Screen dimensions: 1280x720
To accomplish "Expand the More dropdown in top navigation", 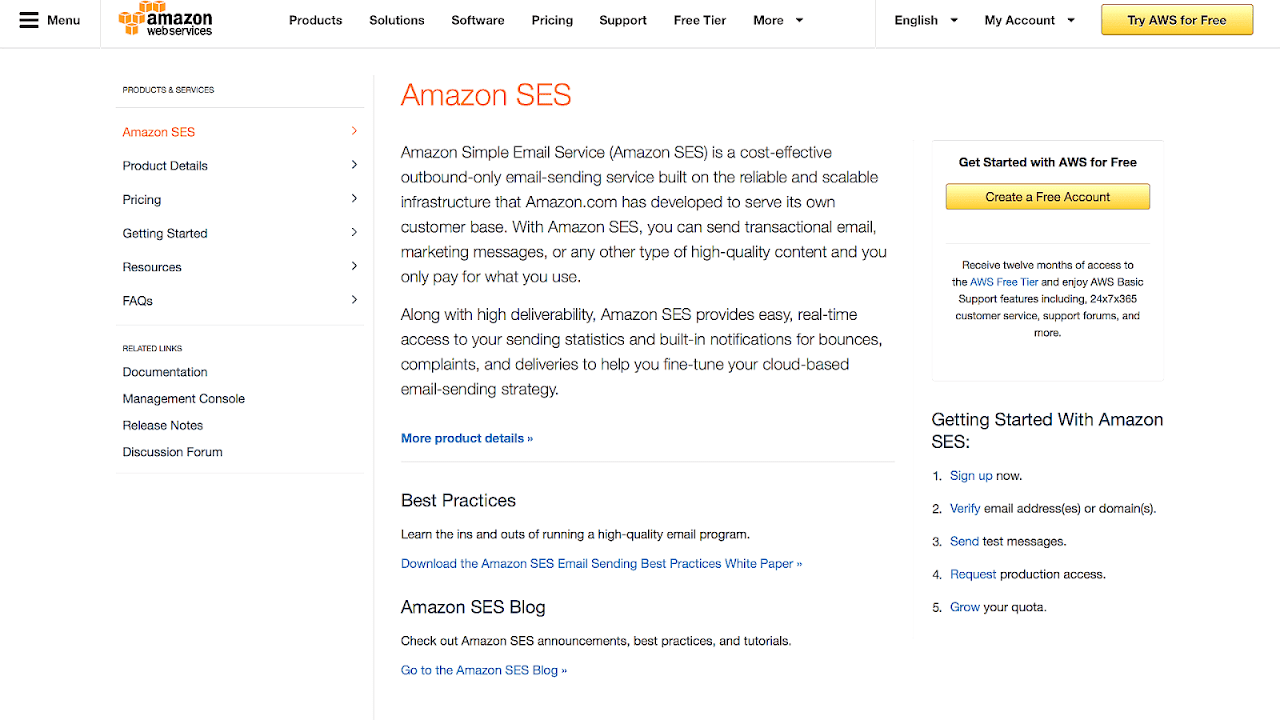I will pyautogui.click(x=778, y=20).
